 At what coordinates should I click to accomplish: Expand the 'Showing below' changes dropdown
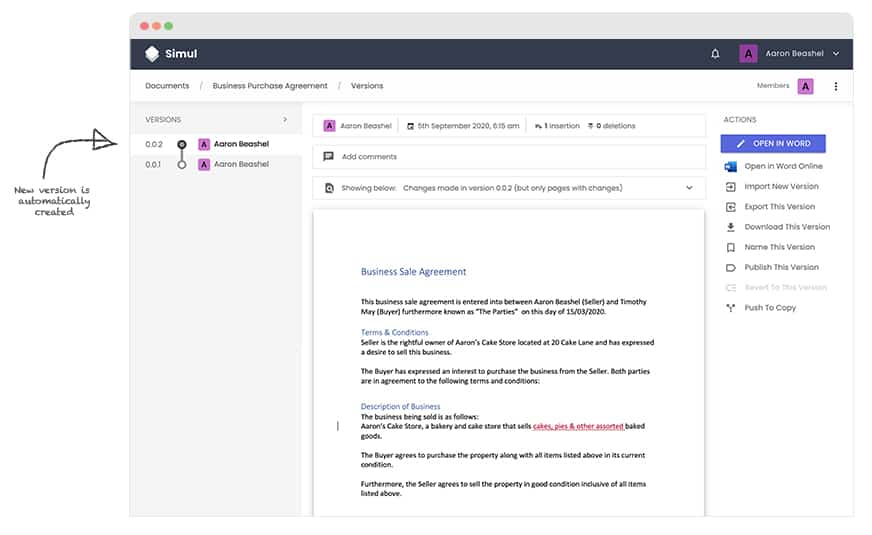pos(689,188)
